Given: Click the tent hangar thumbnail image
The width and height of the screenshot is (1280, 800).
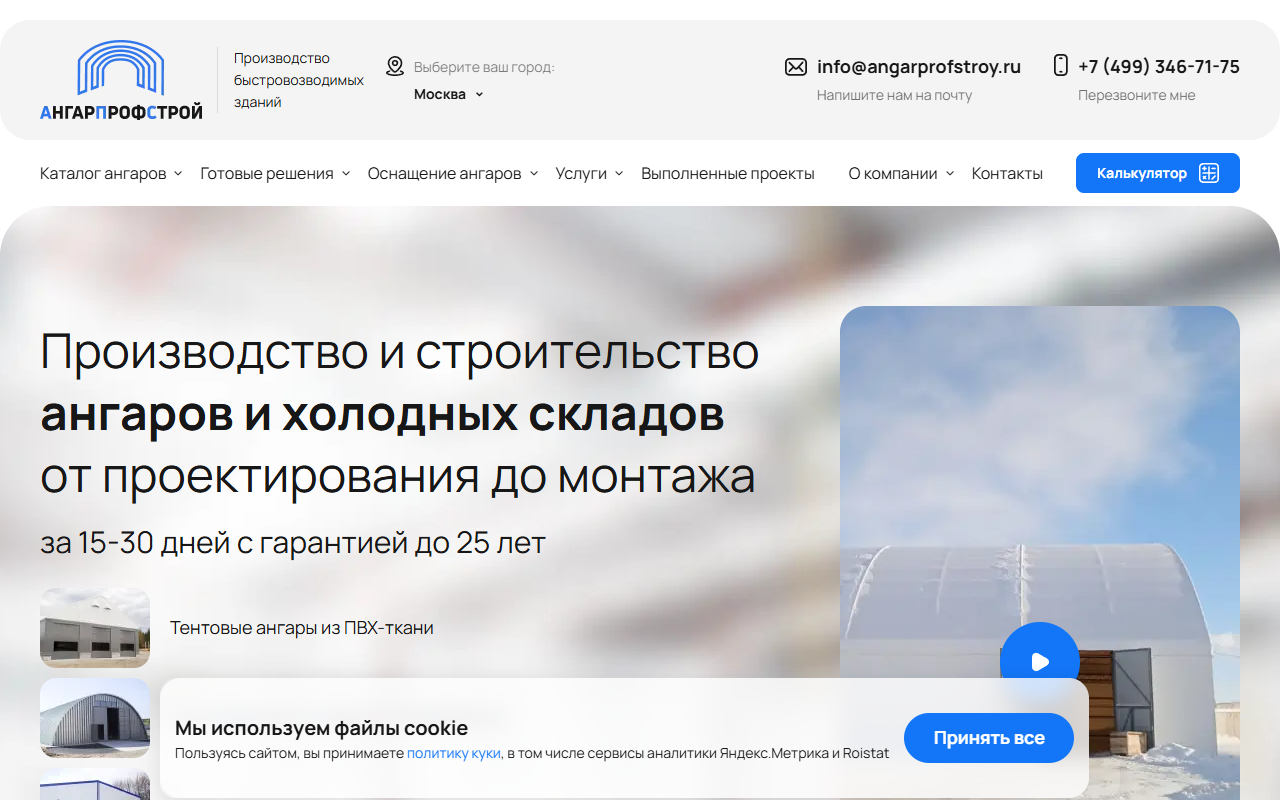Looking at the screenshot, I should pyautogui.click(x=95, y=628).
